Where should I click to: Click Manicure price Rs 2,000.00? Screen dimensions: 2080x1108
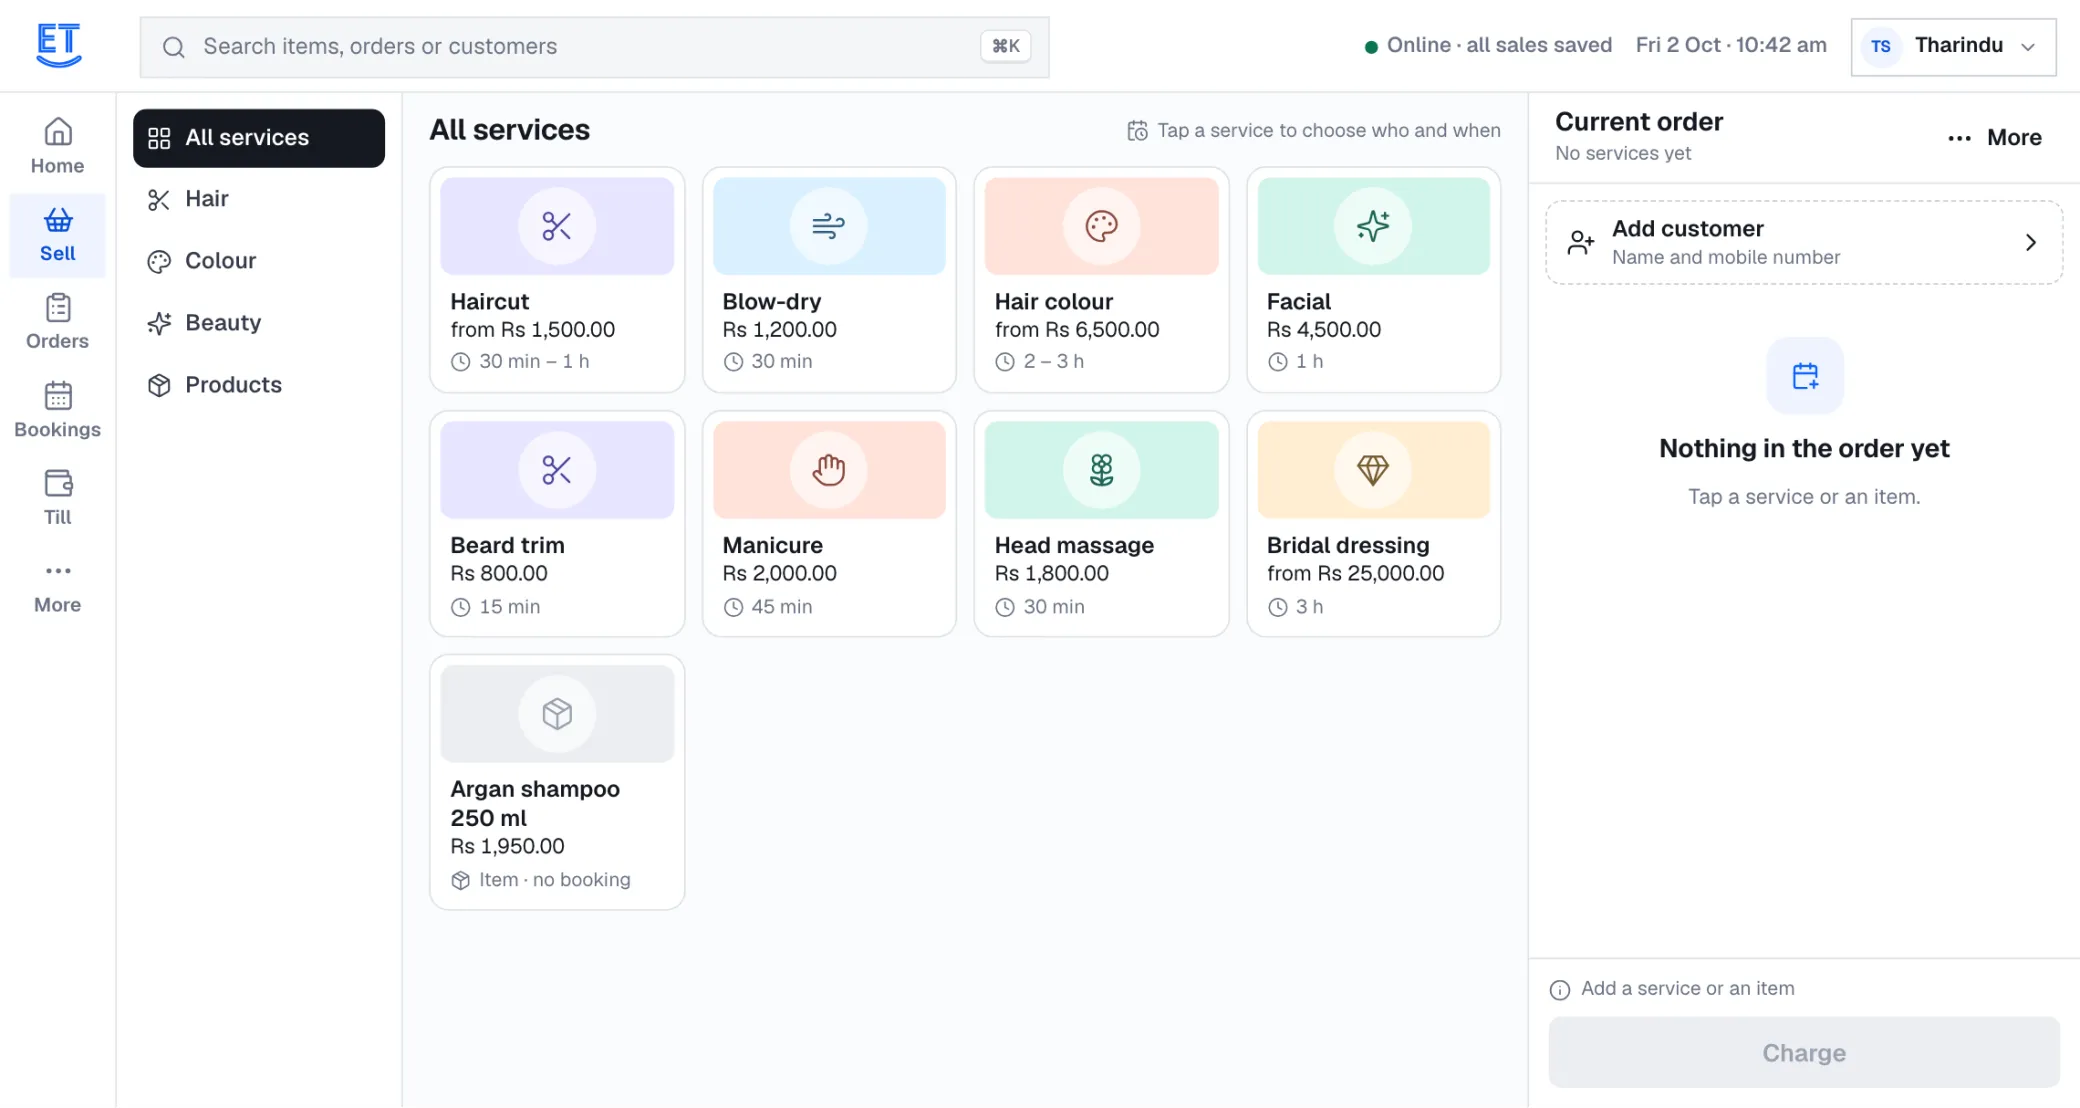(780, 574)
